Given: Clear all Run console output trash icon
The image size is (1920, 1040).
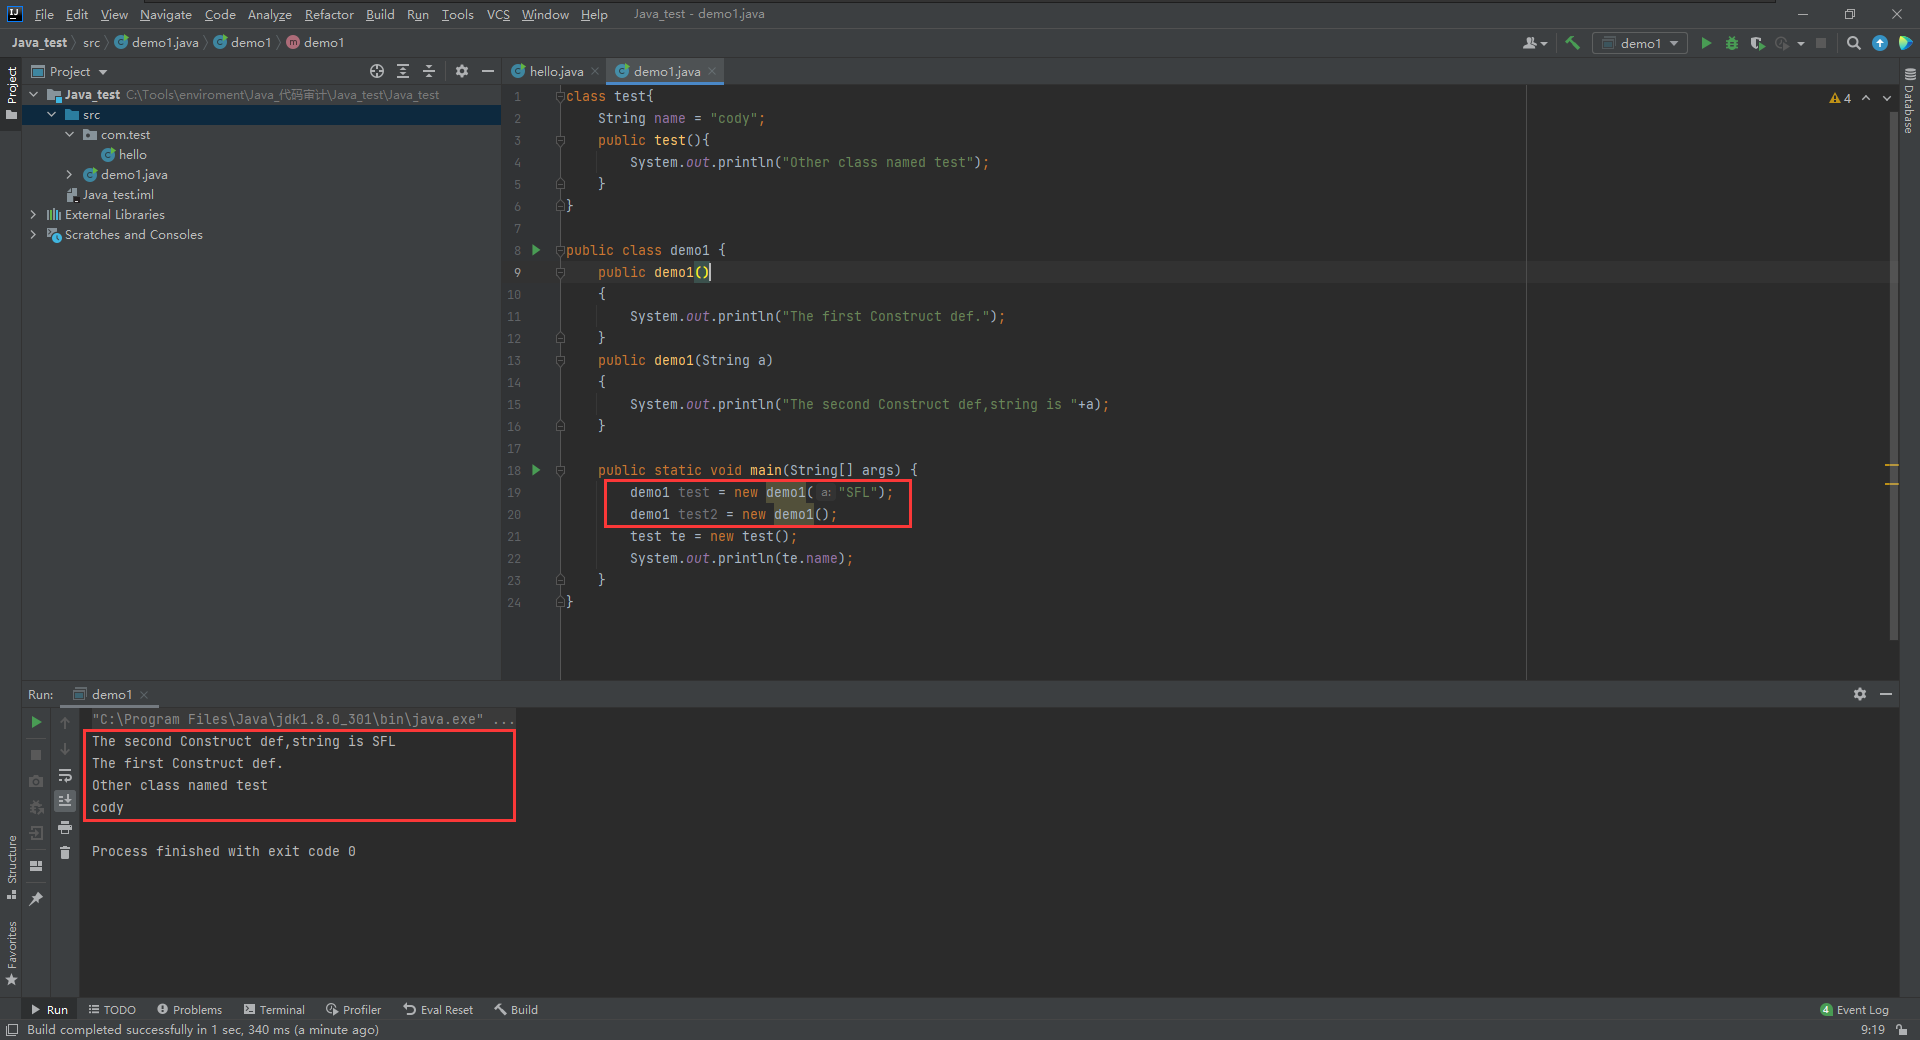Looking at the screenshot, I should tap(65, 852).
